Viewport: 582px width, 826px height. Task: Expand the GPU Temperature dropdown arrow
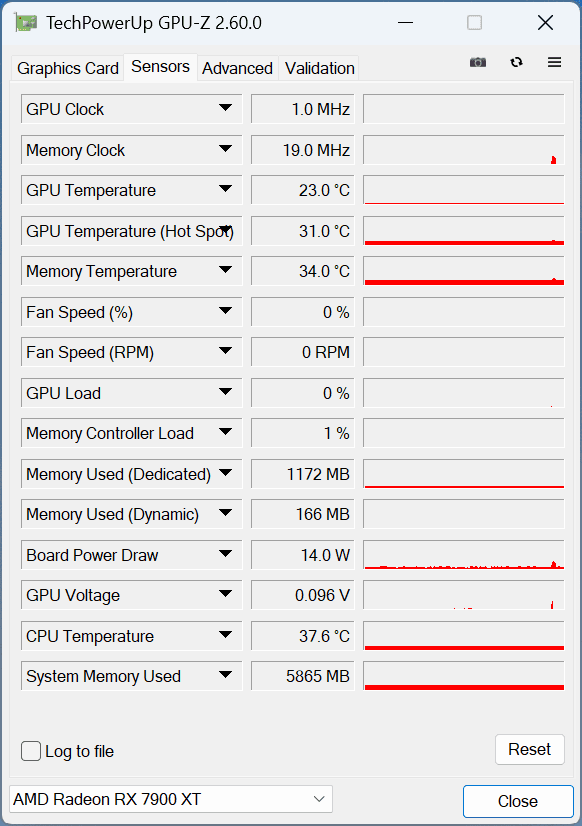225,189
